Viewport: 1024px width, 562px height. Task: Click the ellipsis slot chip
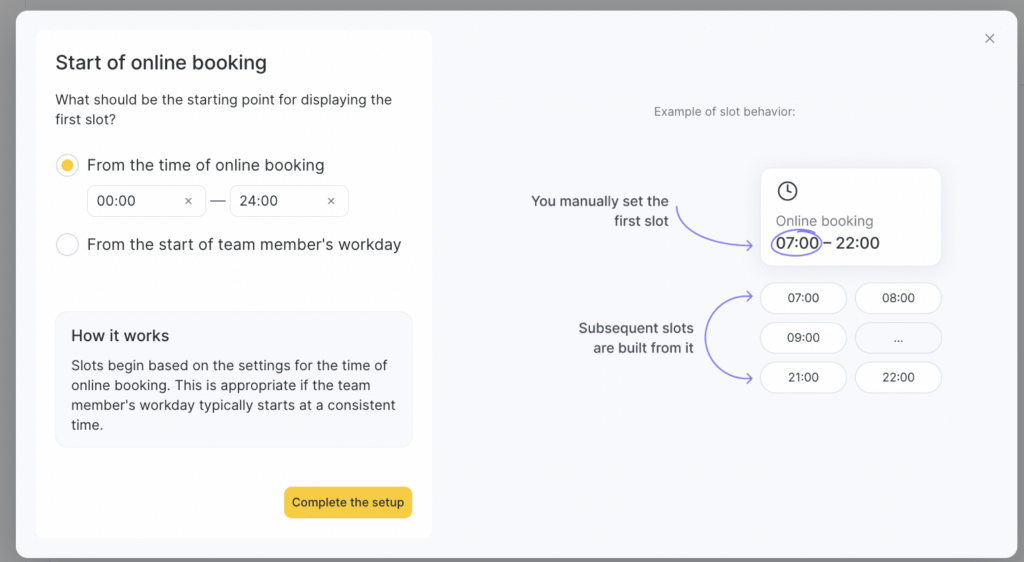(x=898, y=338)
